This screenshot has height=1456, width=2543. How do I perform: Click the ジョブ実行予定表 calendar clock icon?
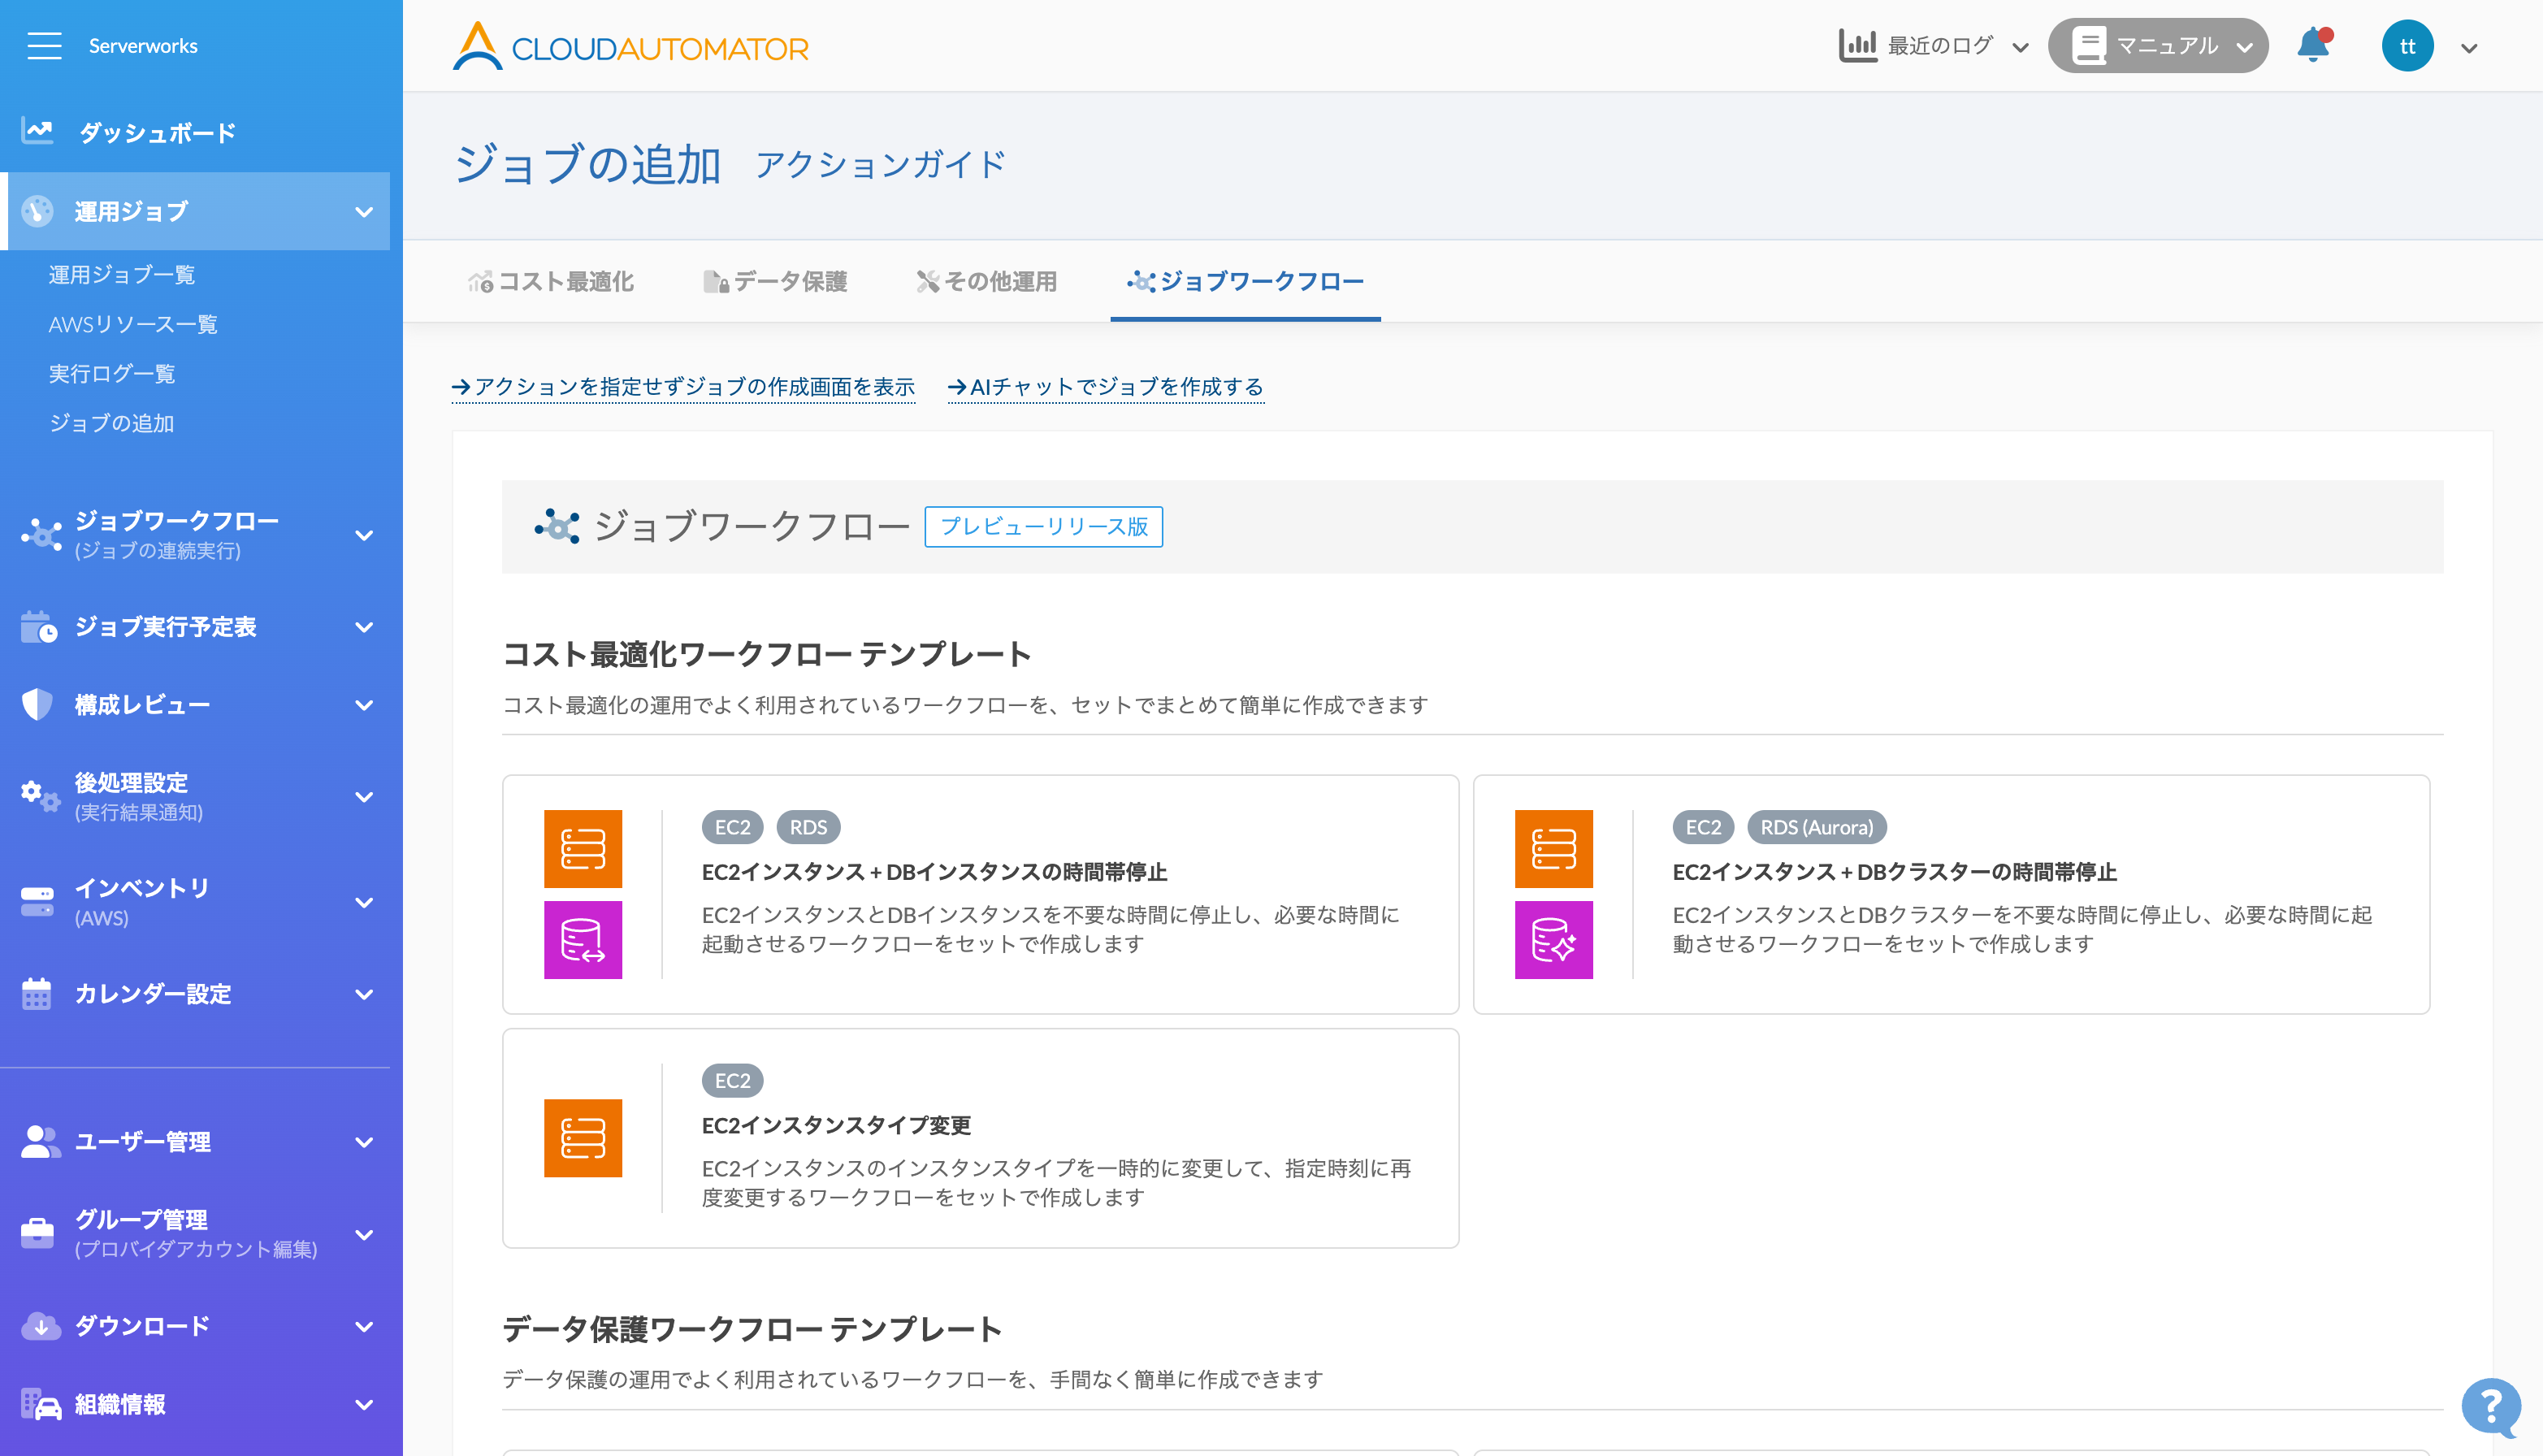(x=39, y=627)
